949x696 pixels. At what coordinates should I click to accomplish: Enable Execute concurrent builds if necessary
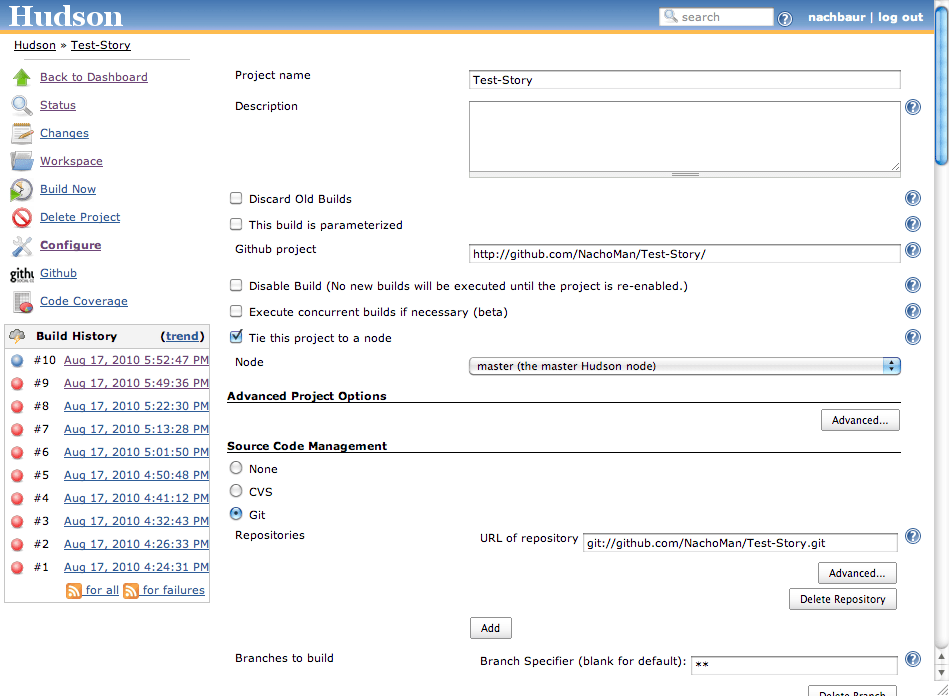tap(236, 312)
